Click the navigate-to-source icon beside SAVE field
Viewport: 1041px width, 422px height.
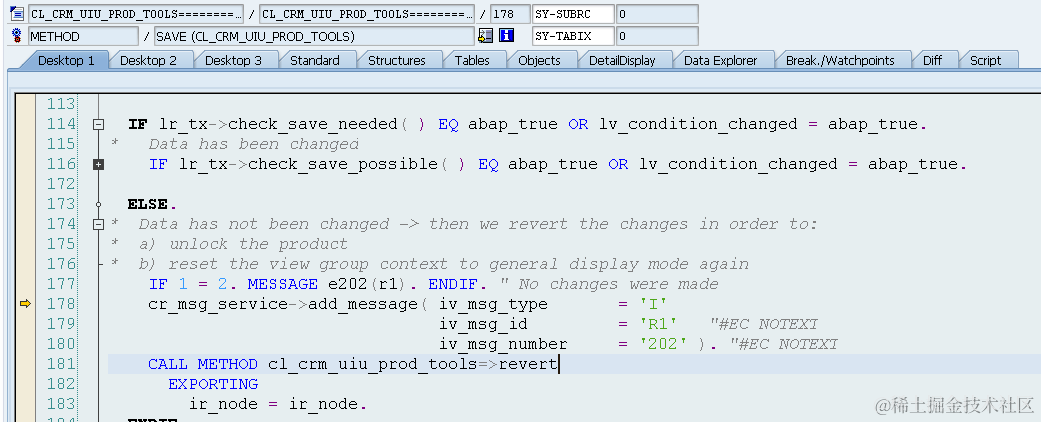click(x=485, y=36)
